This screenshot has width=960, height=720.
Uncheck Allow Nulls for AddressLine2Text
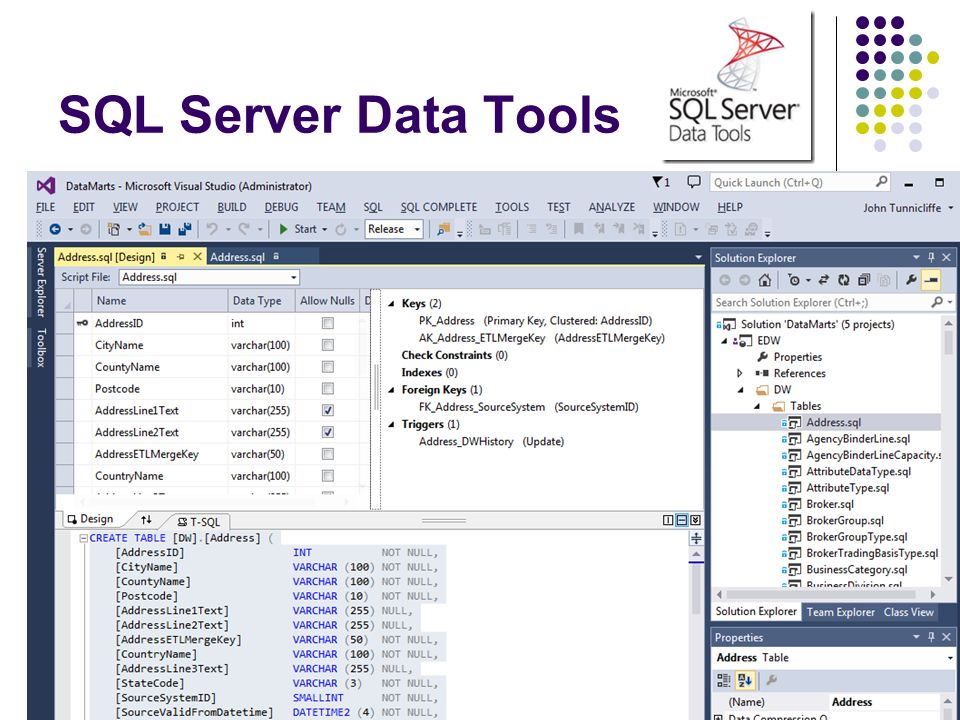click(328, 432)
